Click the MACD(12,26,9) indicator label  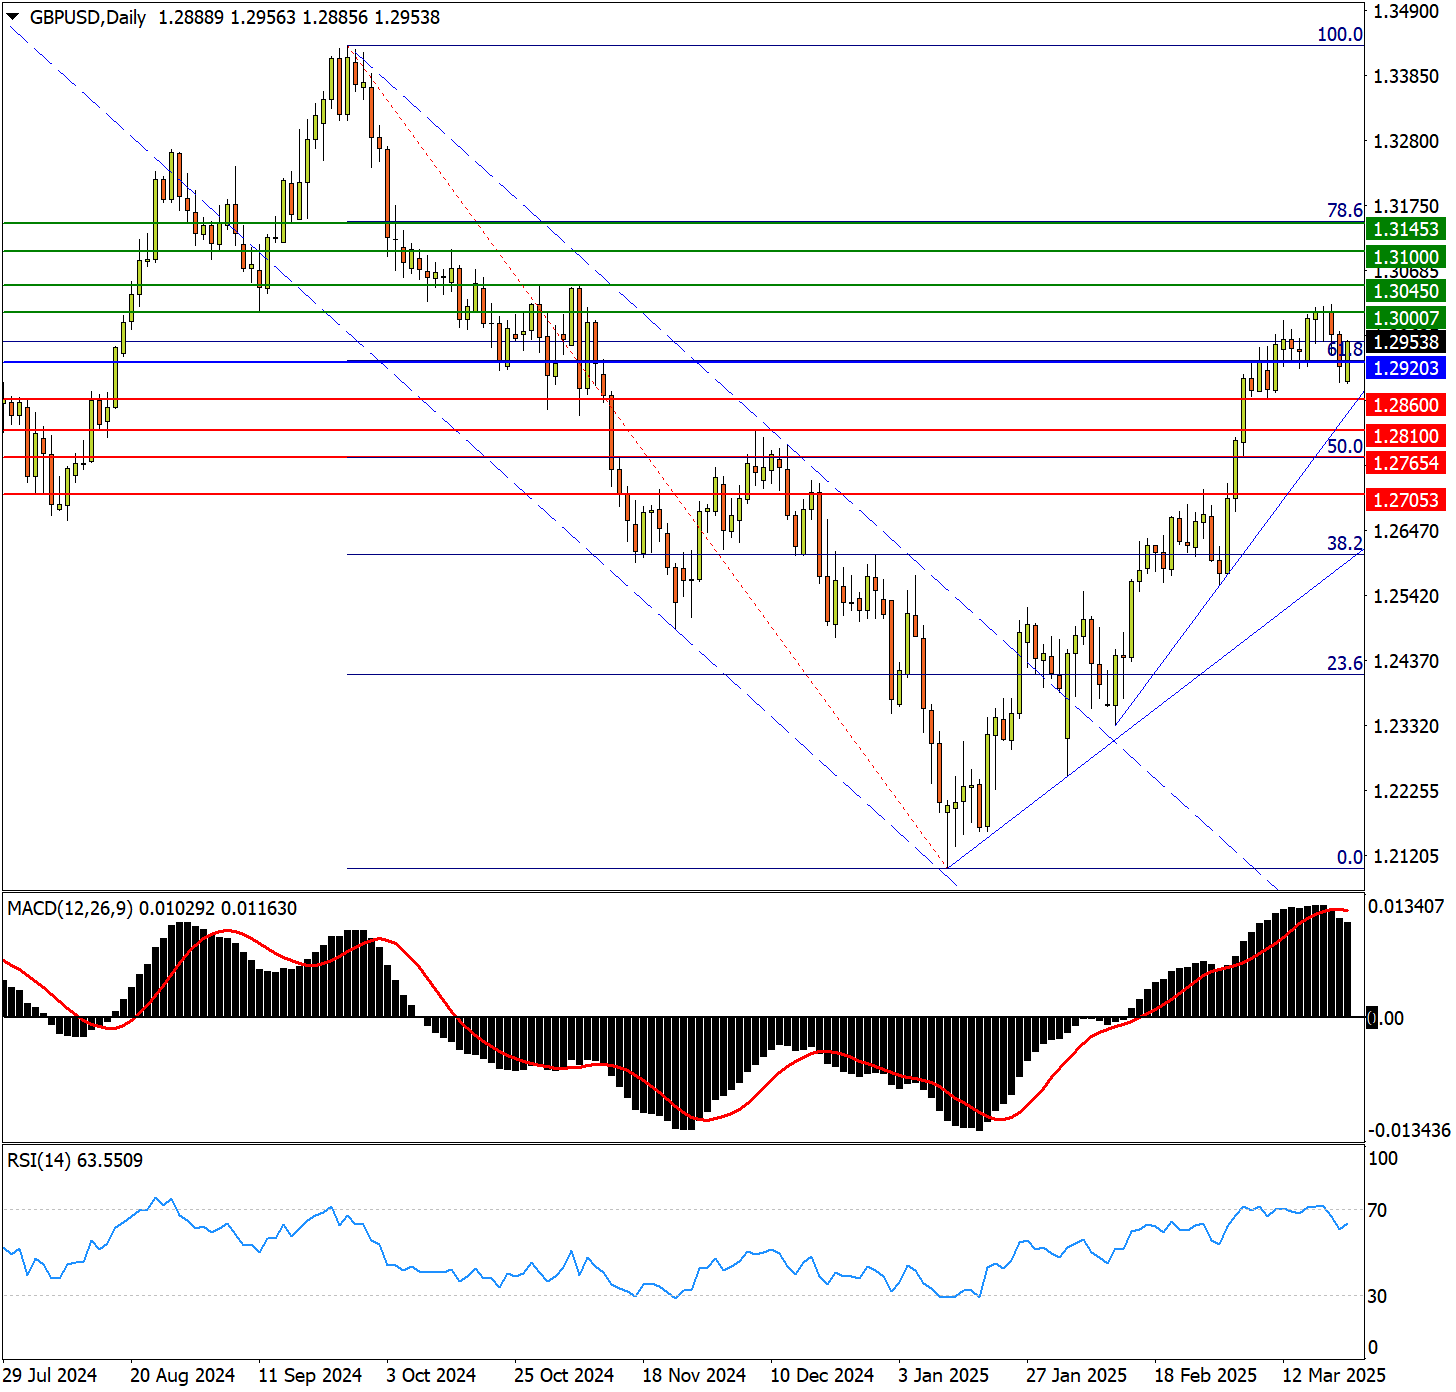69,908
